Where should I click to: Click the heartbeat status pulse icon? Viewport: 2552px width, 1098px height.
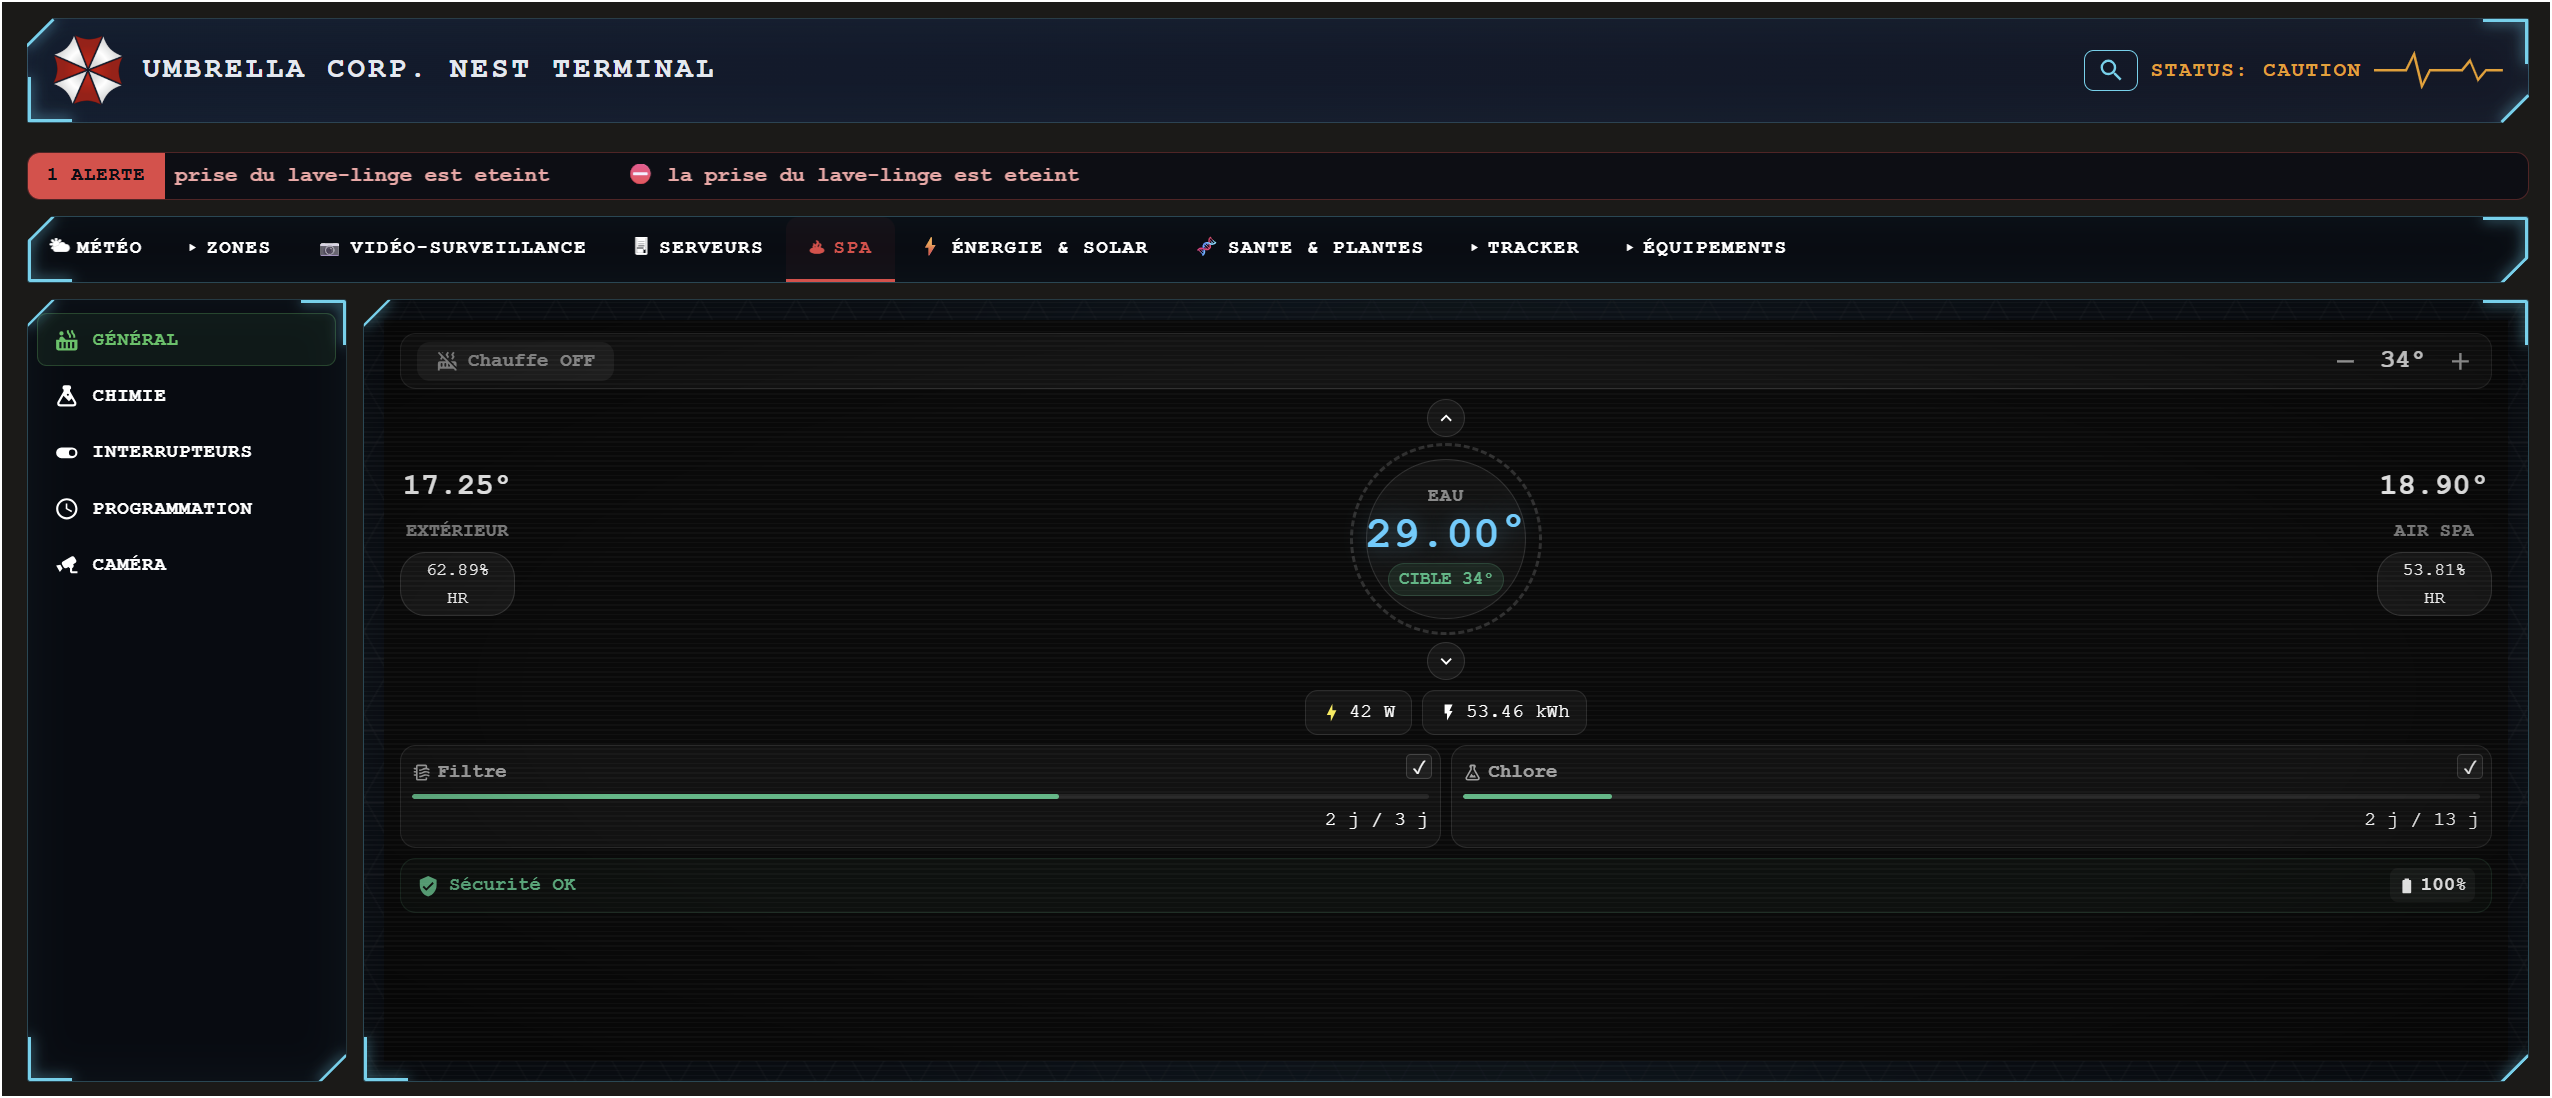point(2438,70)
